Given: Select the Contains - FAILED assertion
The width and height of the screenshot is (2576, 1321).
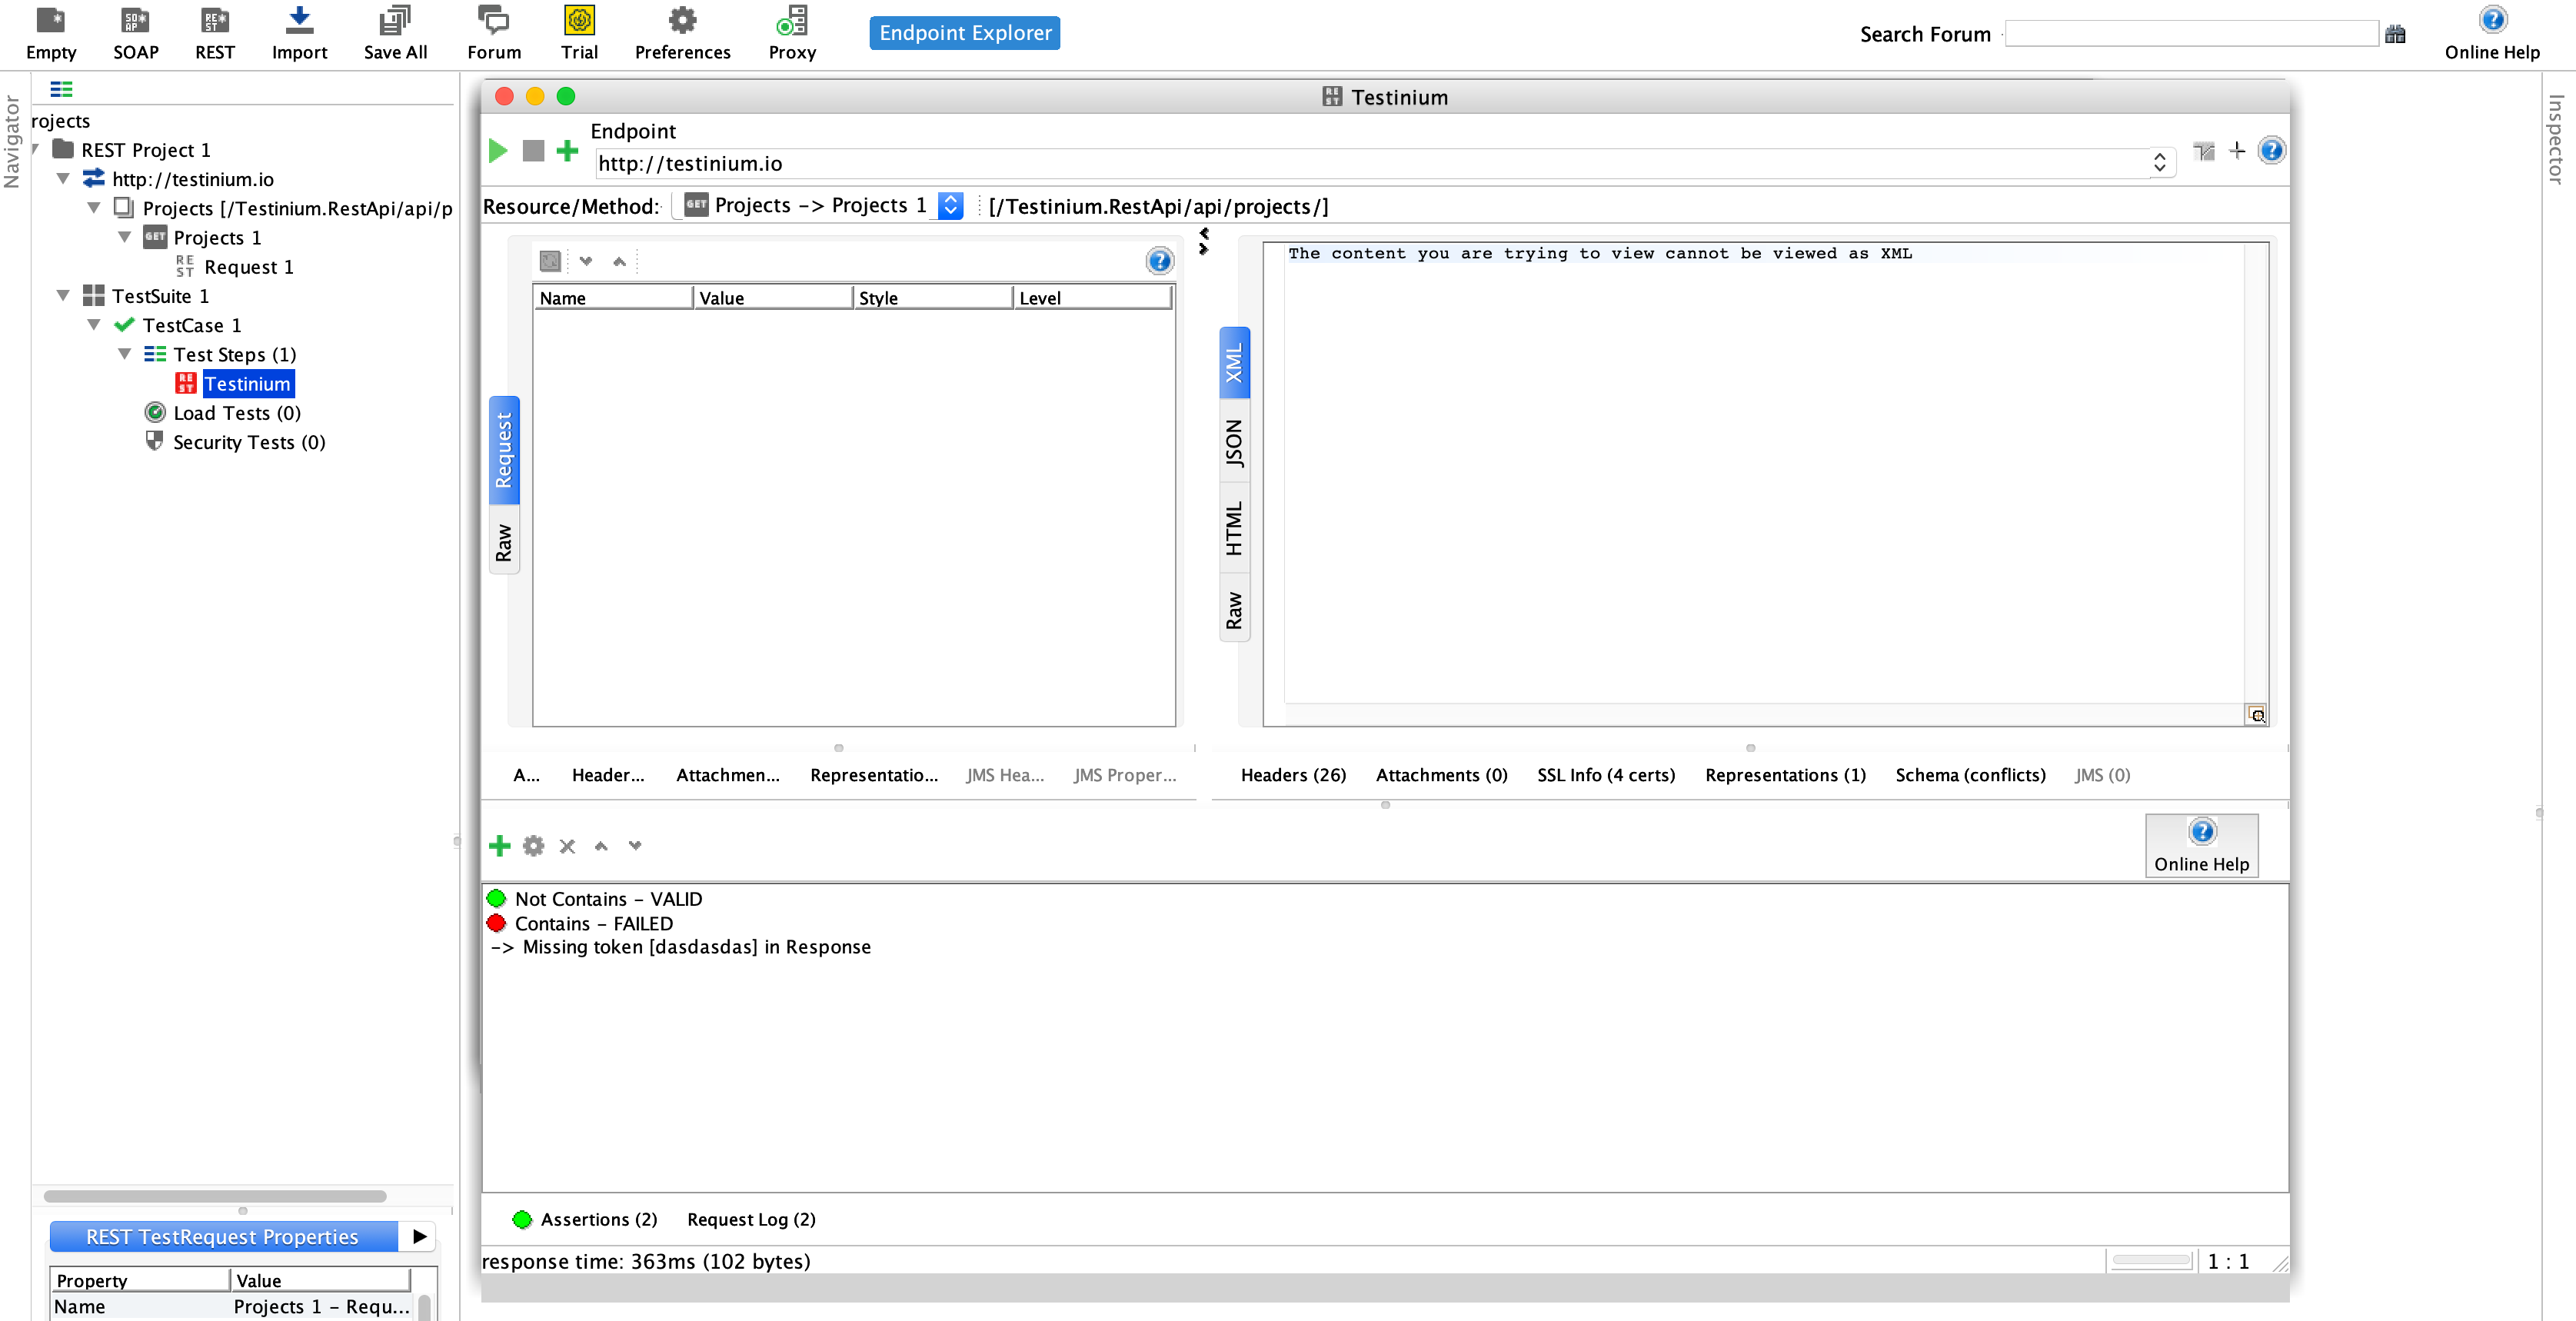Looking at the screenshot, I should coord(593,923).
